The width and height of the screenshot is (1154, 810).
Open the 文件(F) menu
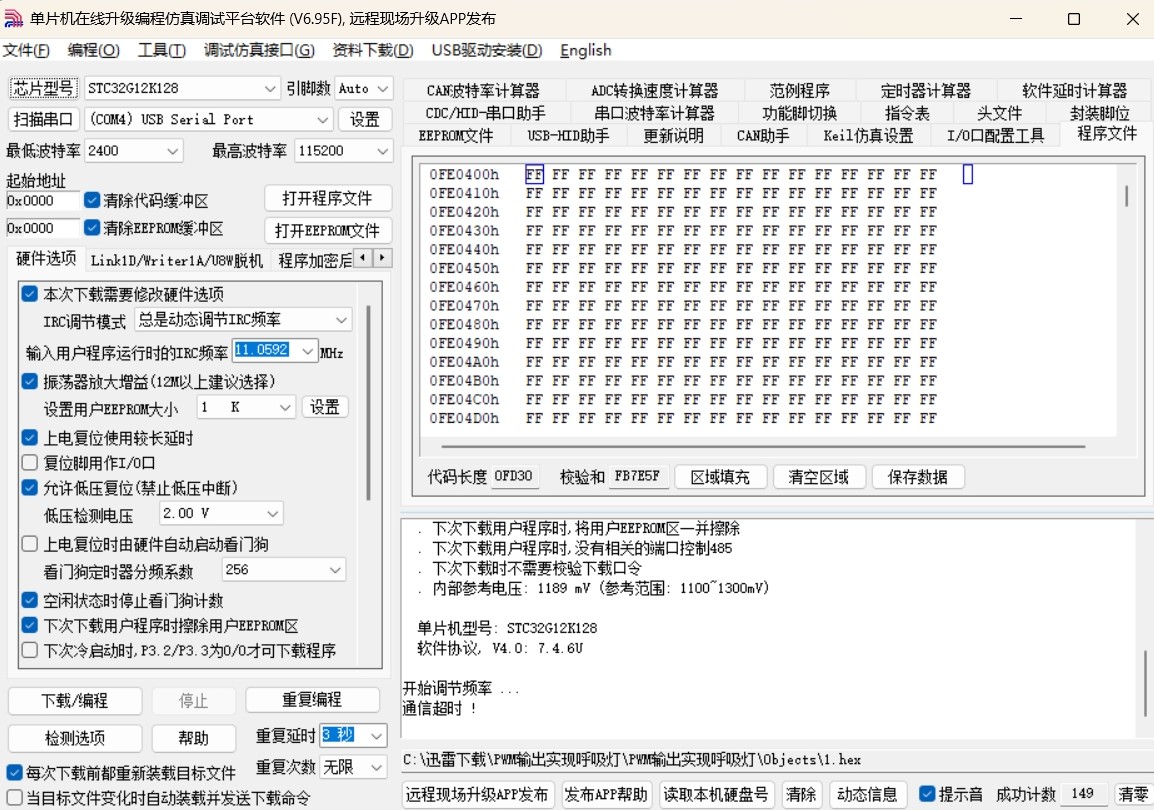pyautogui.click(x=26, y=50)
